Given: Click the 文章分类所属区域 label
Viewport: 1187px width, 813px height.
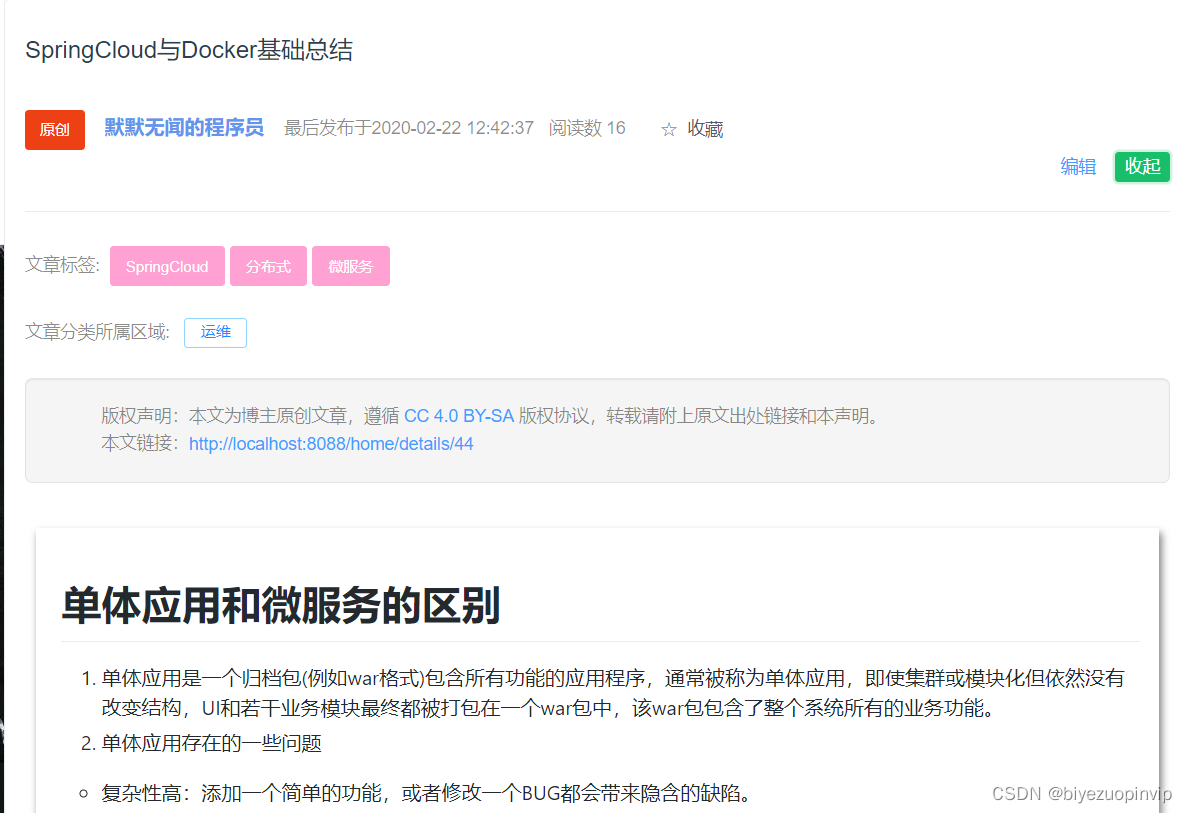Looking at the screenshot, I should coord(98,332).
